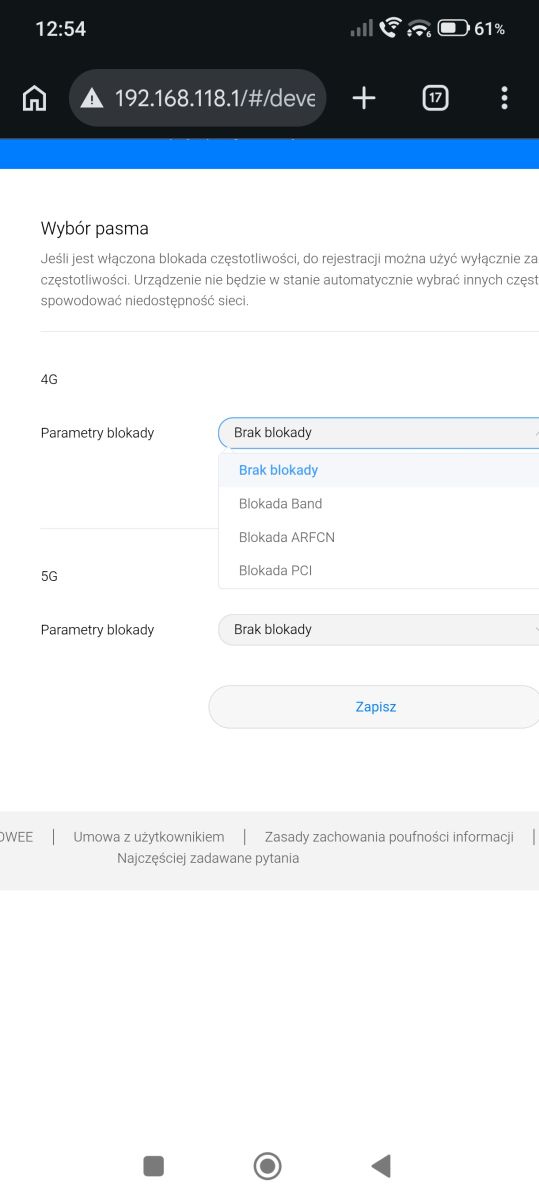
Task: Open Umowa z użytkownikiem link
Action: click(x=149, y=837)
